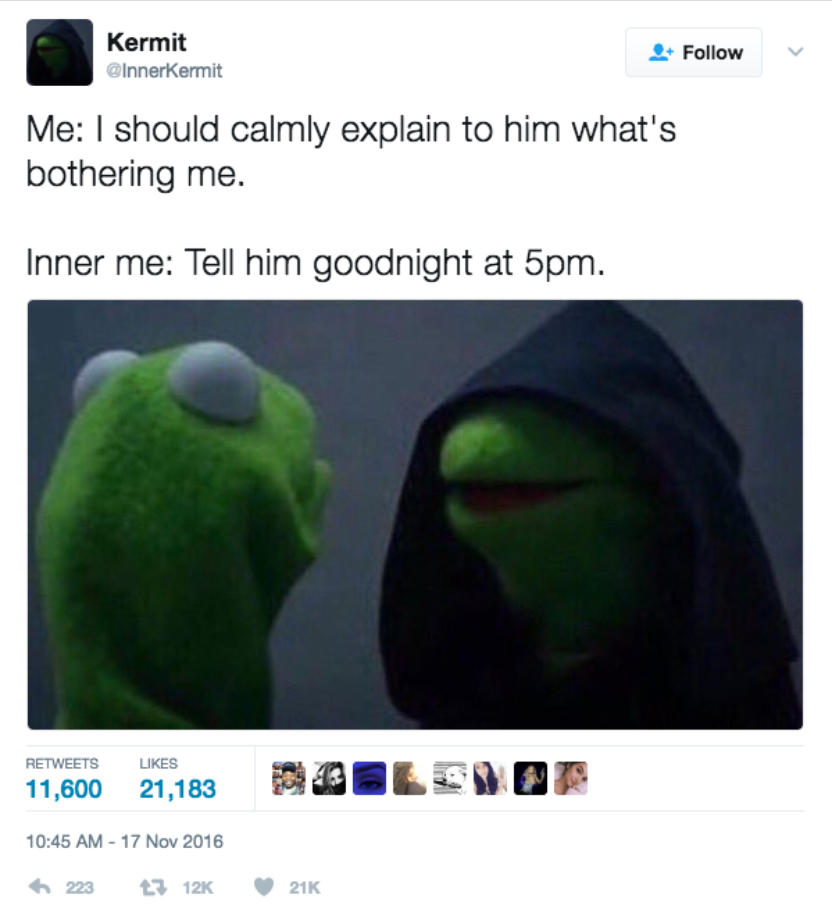Screen dimensions: 832x913
Task: Expand the tweet options chevron menu
Action: (795, 52)
